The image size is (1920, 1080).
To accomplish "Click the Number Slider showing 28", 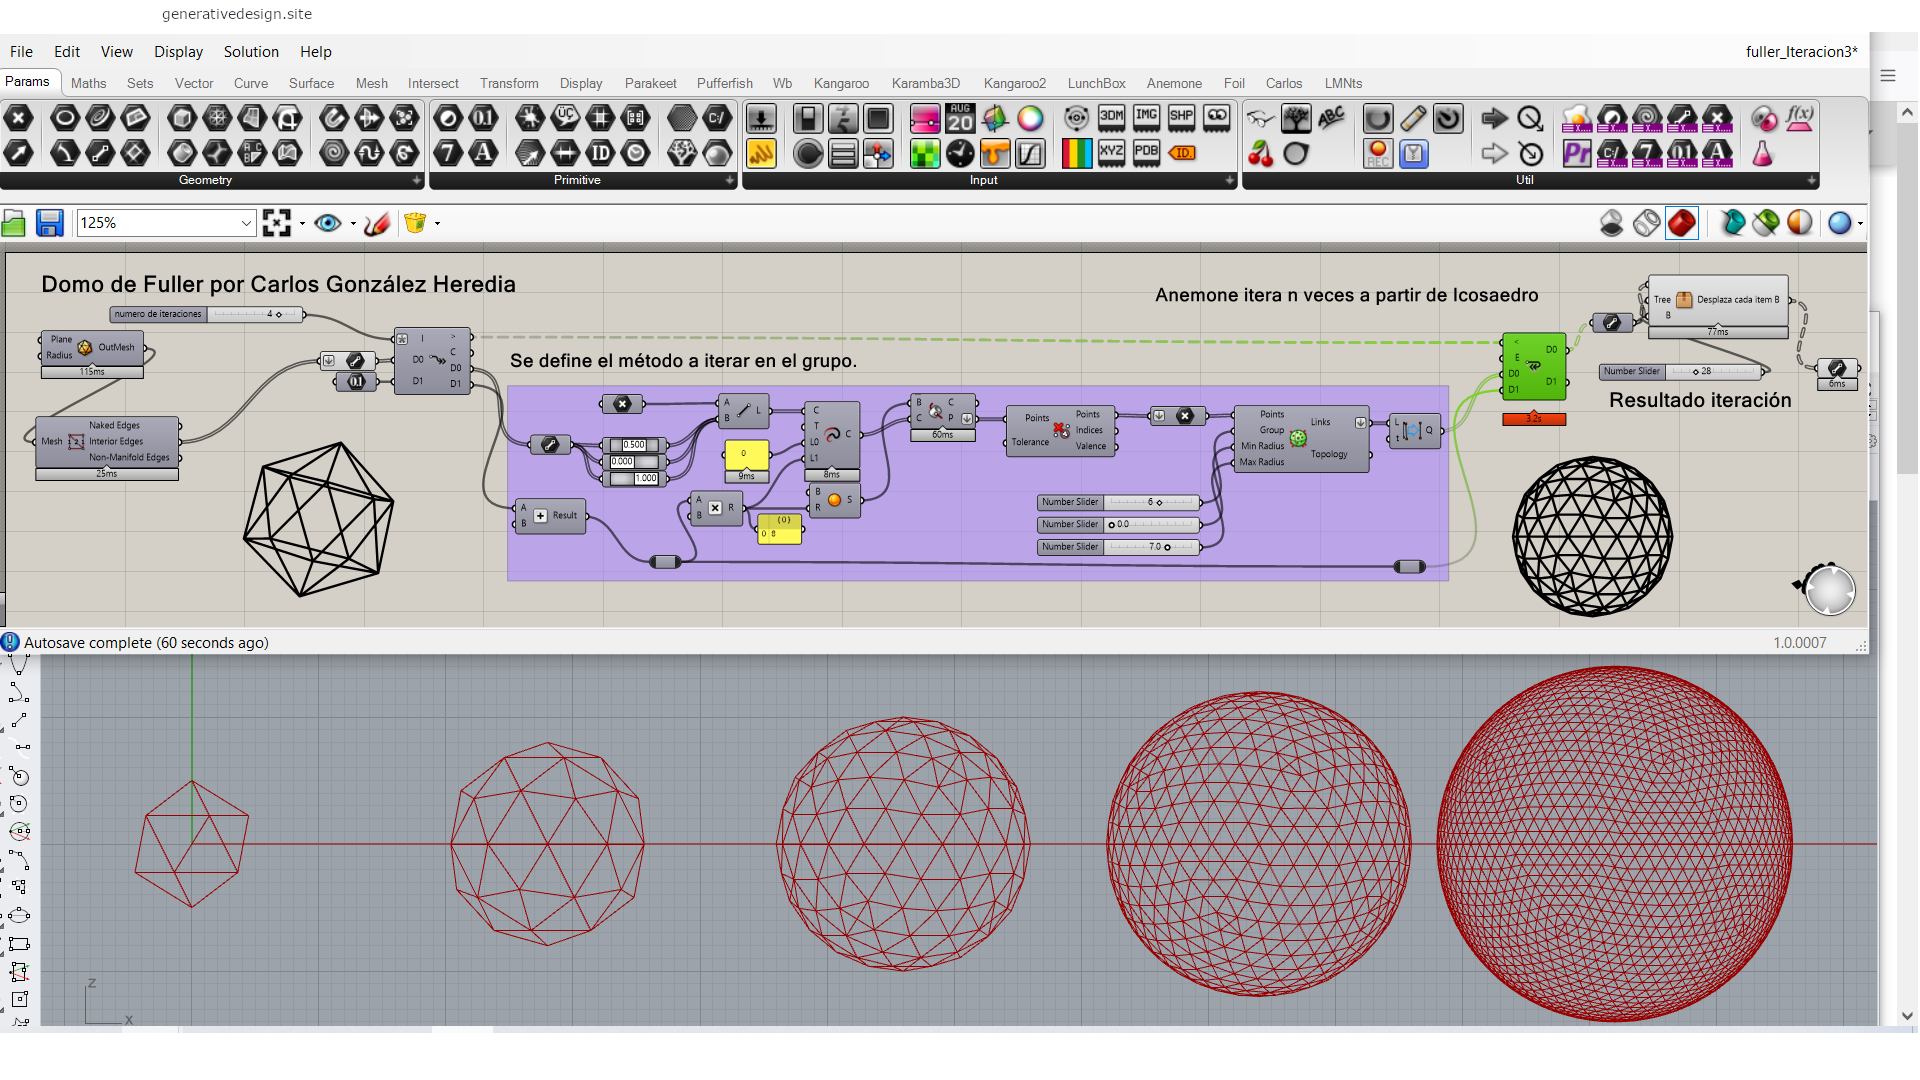I will (1682, 371).
